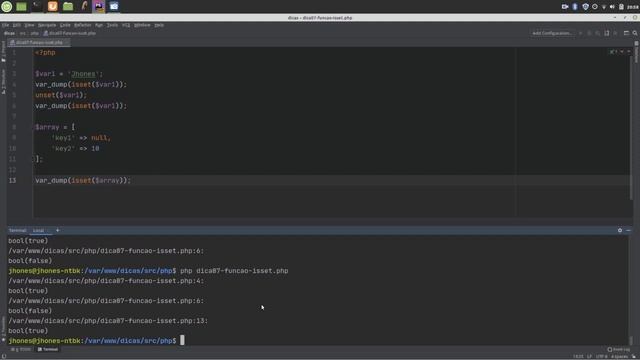Viewport: 640px width, 360px height.
Task: Open the Refactor menu
Action: click(82, 25)
